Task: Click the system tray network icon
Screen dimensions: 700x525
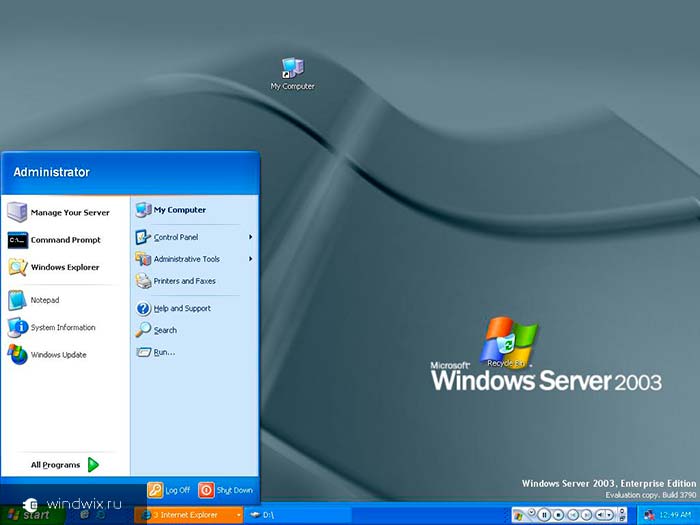Action: pyautogui.click(x=649, y=515)
